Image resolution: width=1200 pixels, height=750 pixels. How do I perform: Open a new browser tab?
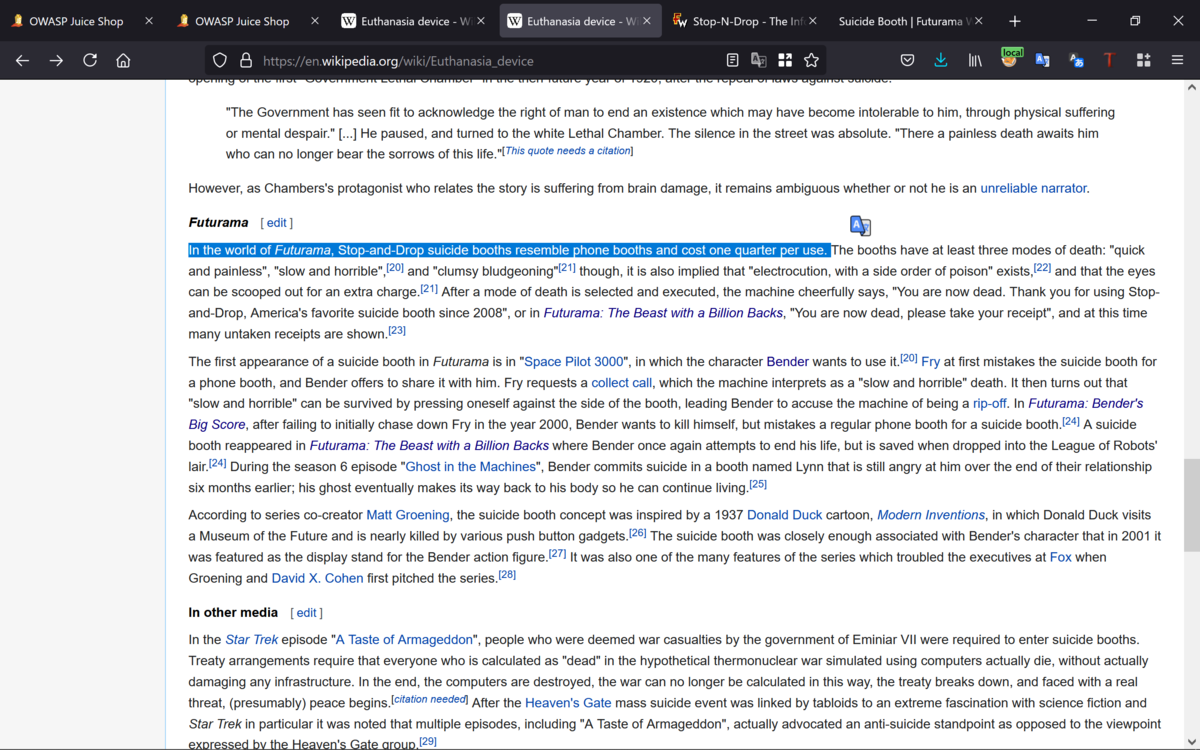pos(1015,21)
